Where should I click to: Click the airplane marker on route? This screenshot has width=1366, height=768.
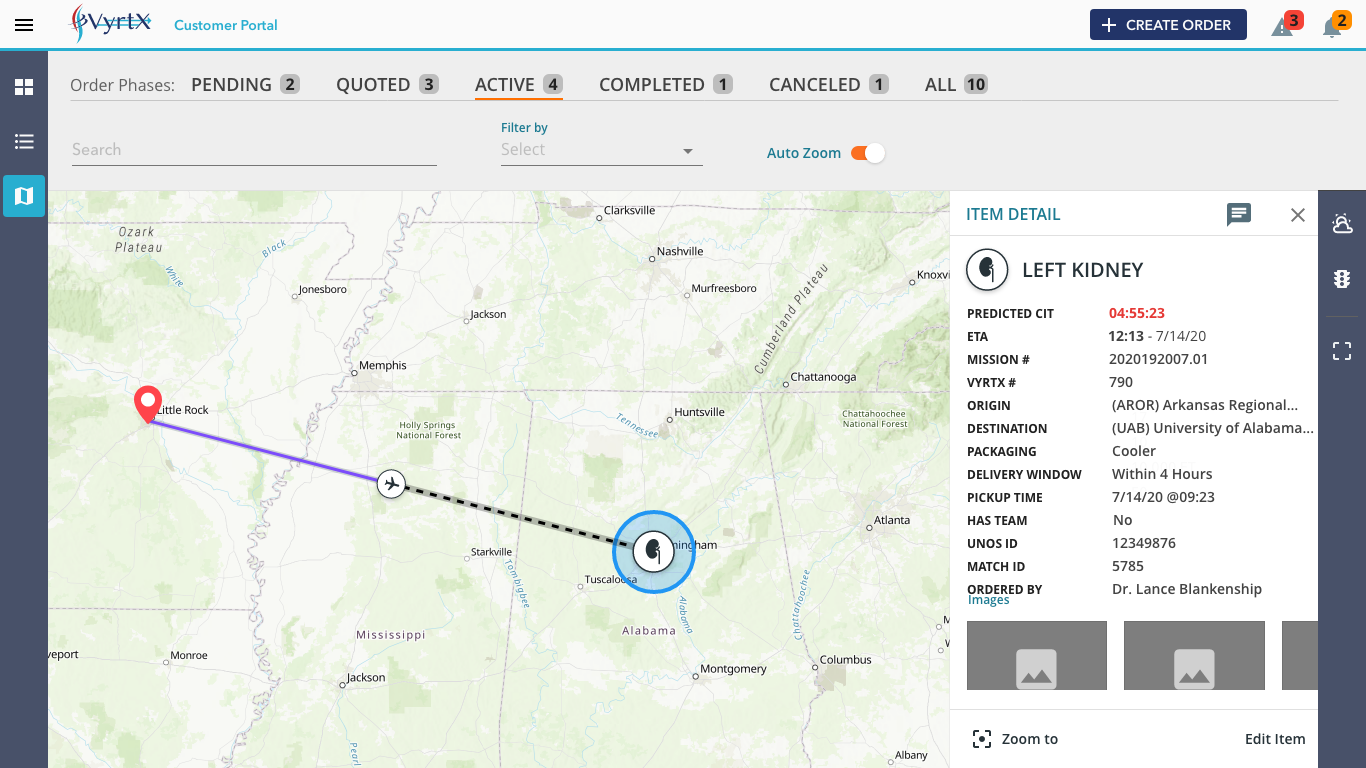pos(392,484)
